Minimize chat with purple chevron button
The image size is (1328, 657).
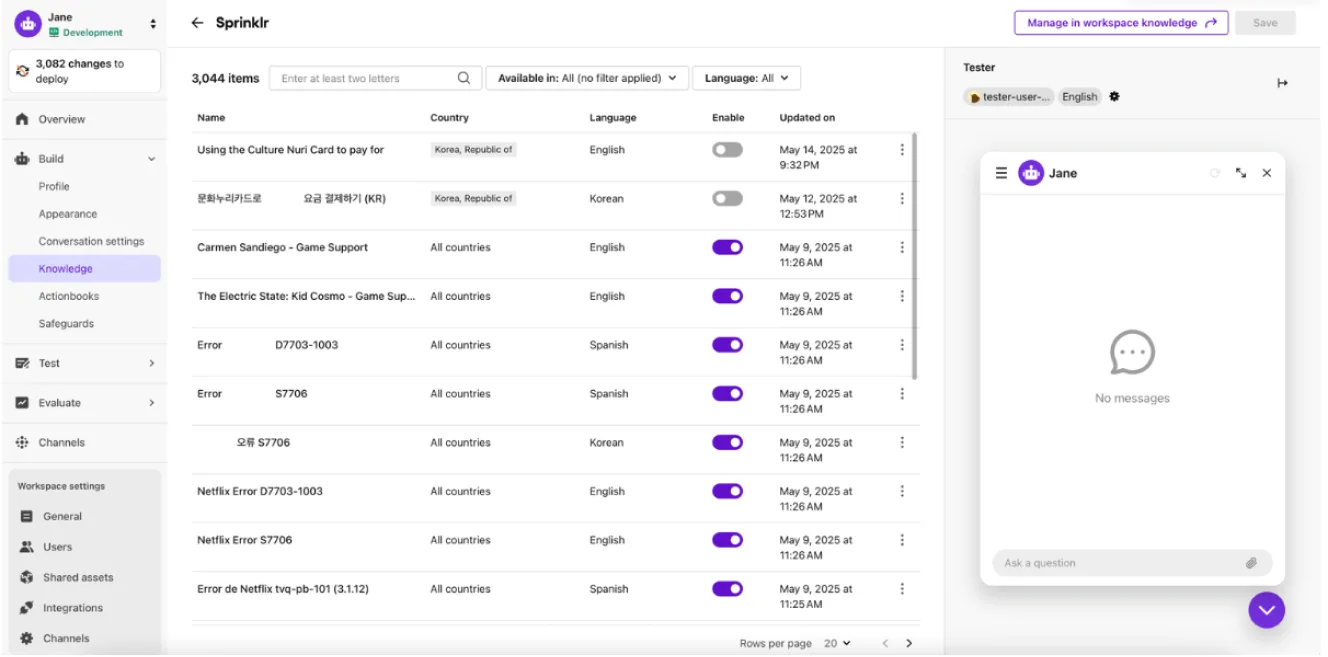tap(1267, 610)
